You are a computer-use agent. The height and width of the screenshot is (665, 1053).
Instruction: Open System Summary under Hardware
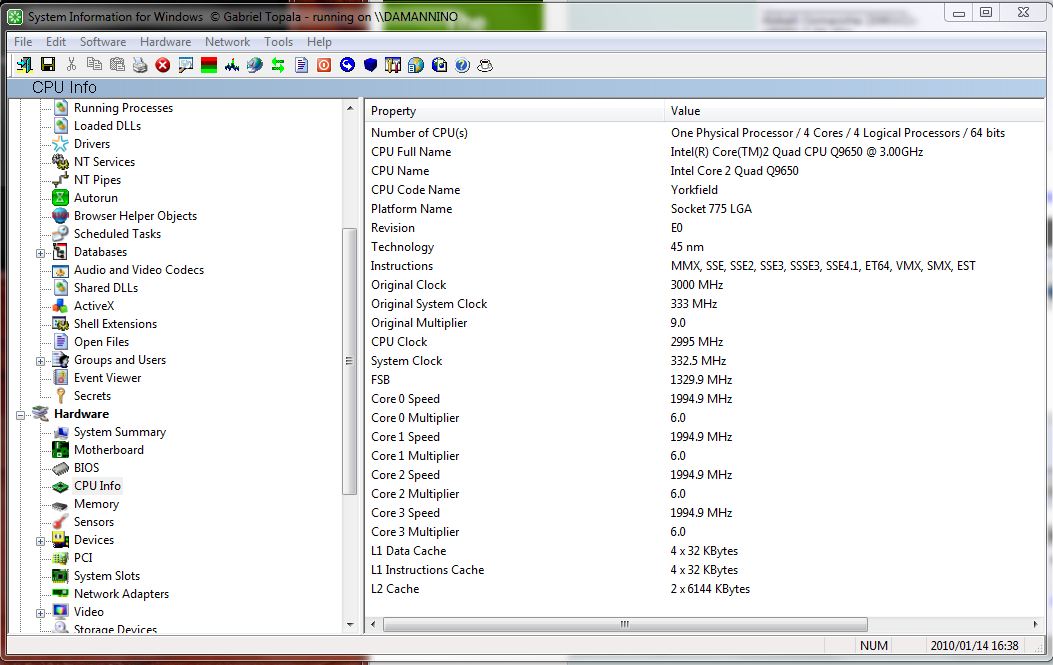[120, 432]
